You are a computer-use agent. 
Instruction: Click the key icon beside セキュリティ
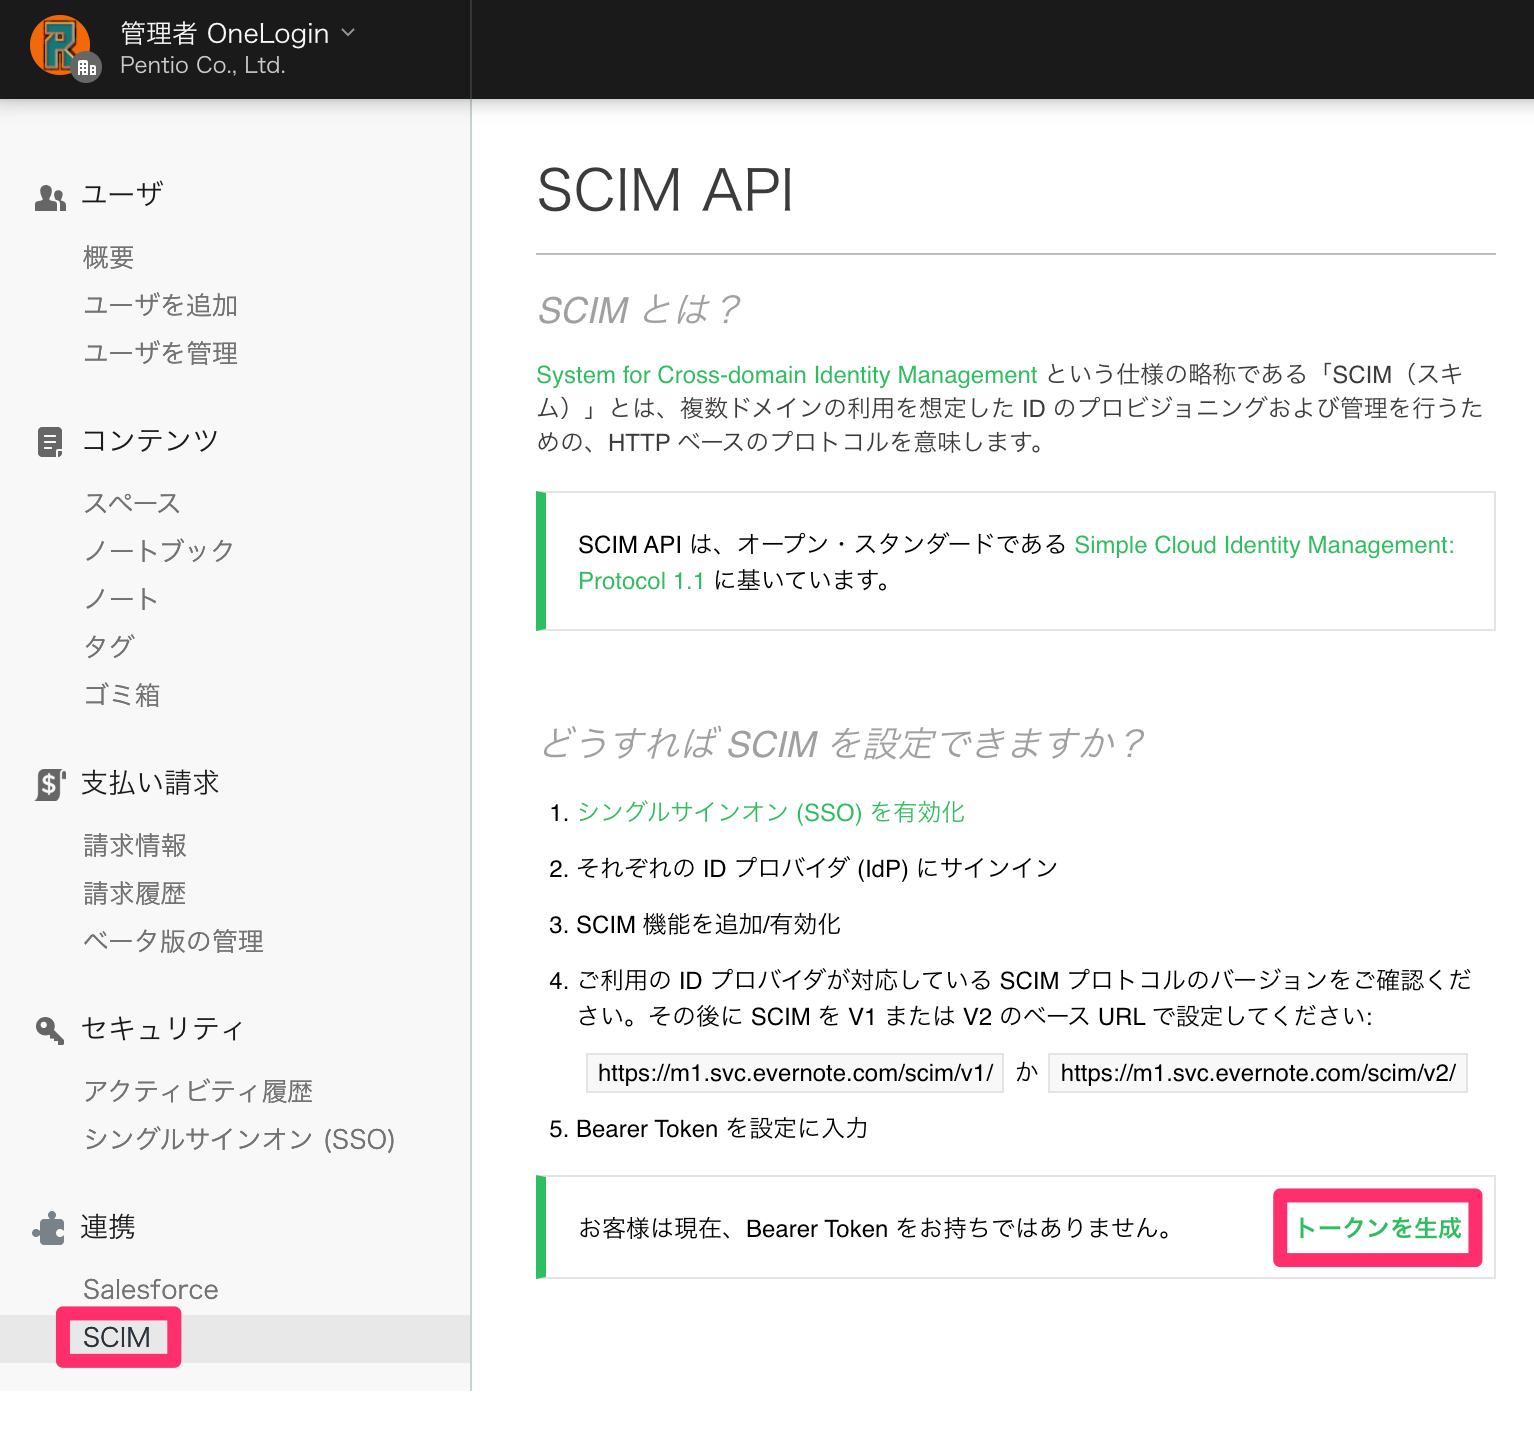coord(50,1029)
